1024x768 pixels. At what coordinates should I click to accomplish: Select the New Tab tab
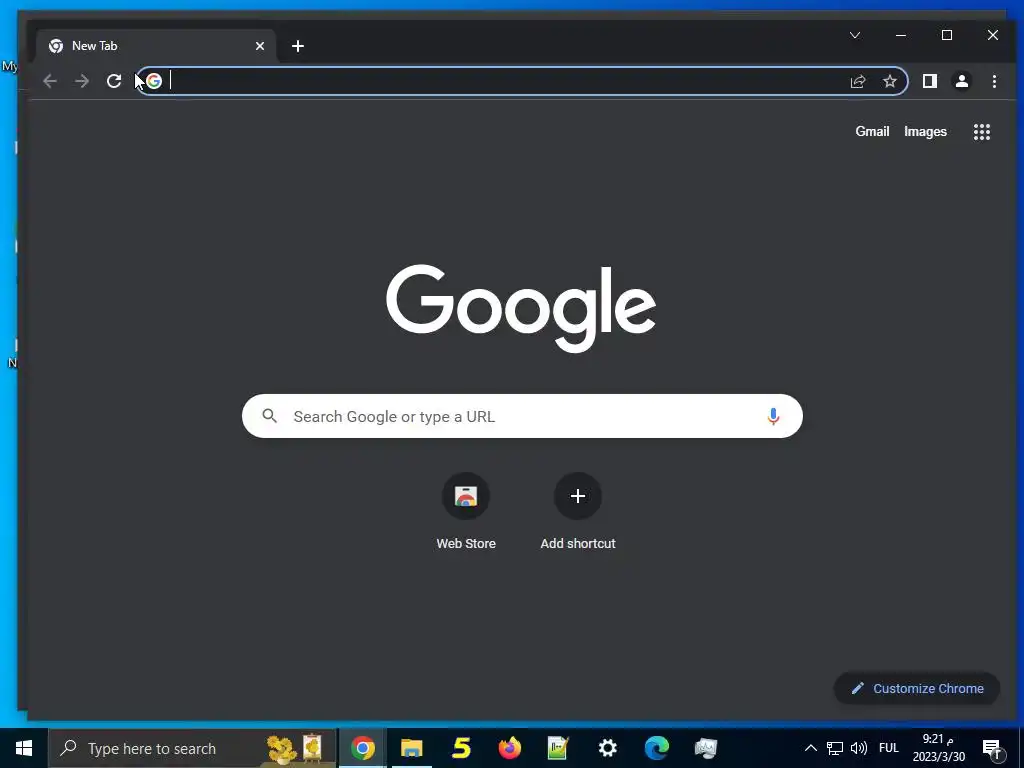pyautogui.click(x=157, y=46)
